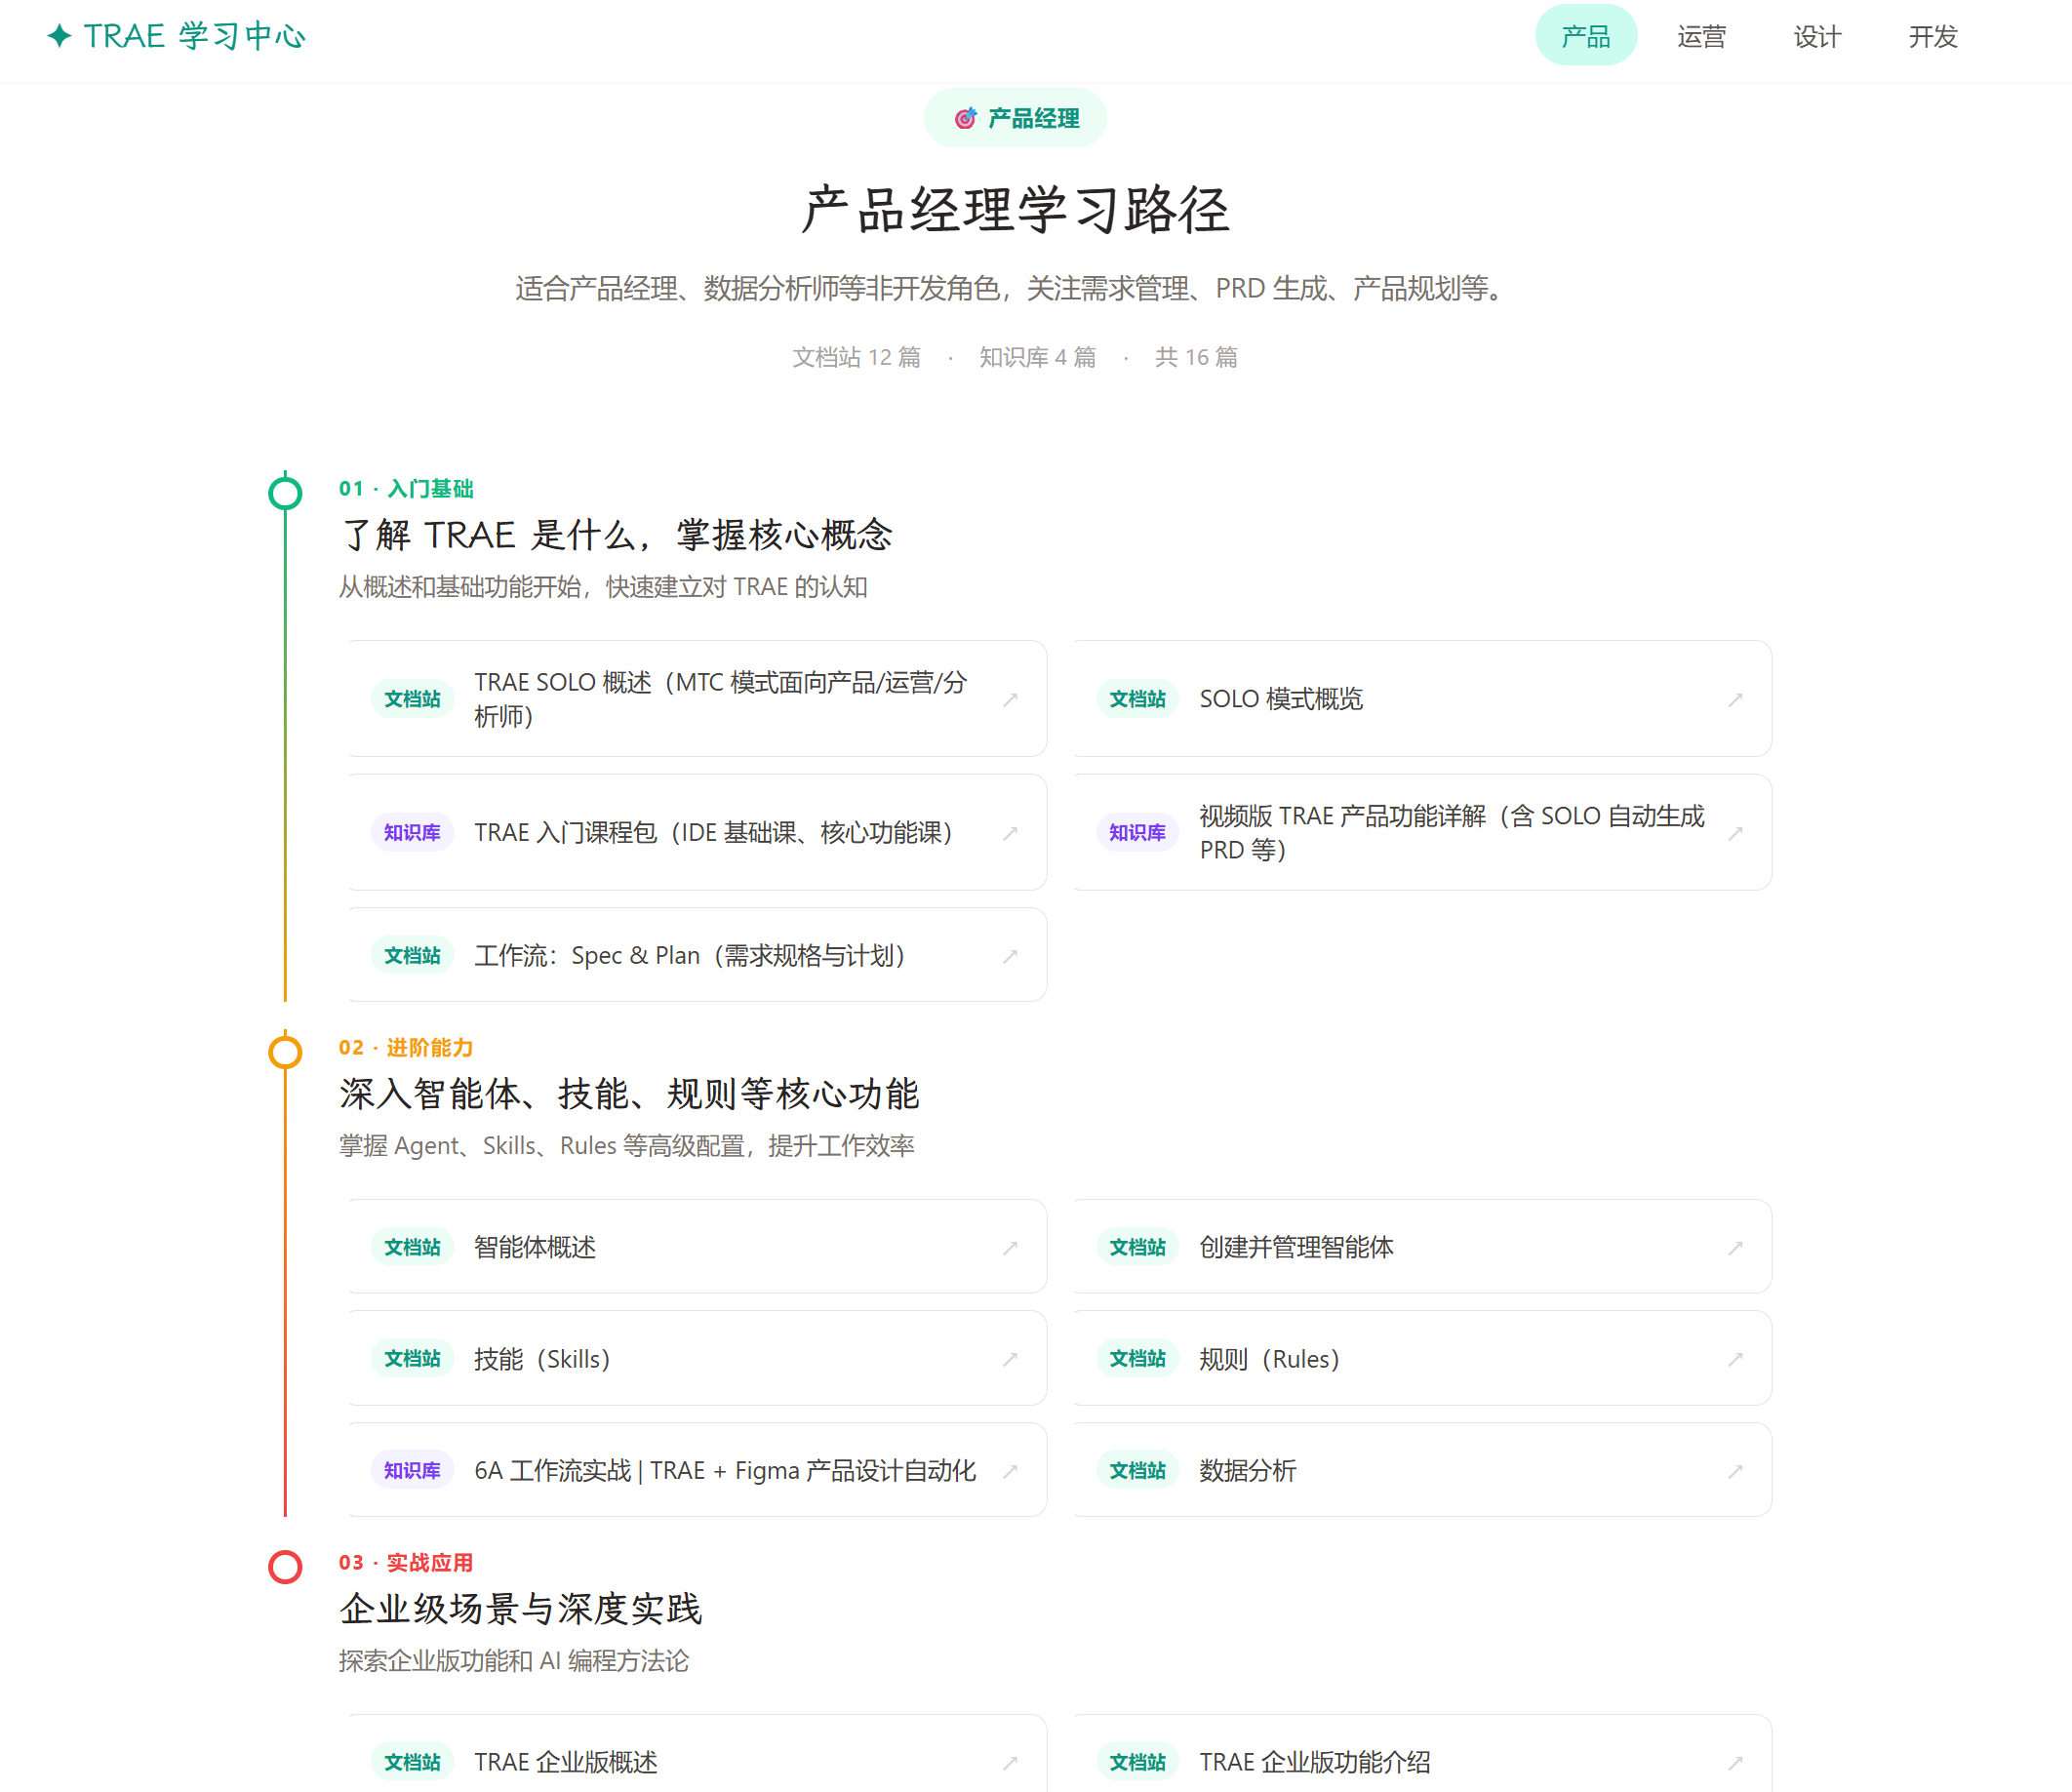This screenshot has width=2072, height=1792.
Task: Click external arrow icon on 数据分析 card
Action: 1735,1471
